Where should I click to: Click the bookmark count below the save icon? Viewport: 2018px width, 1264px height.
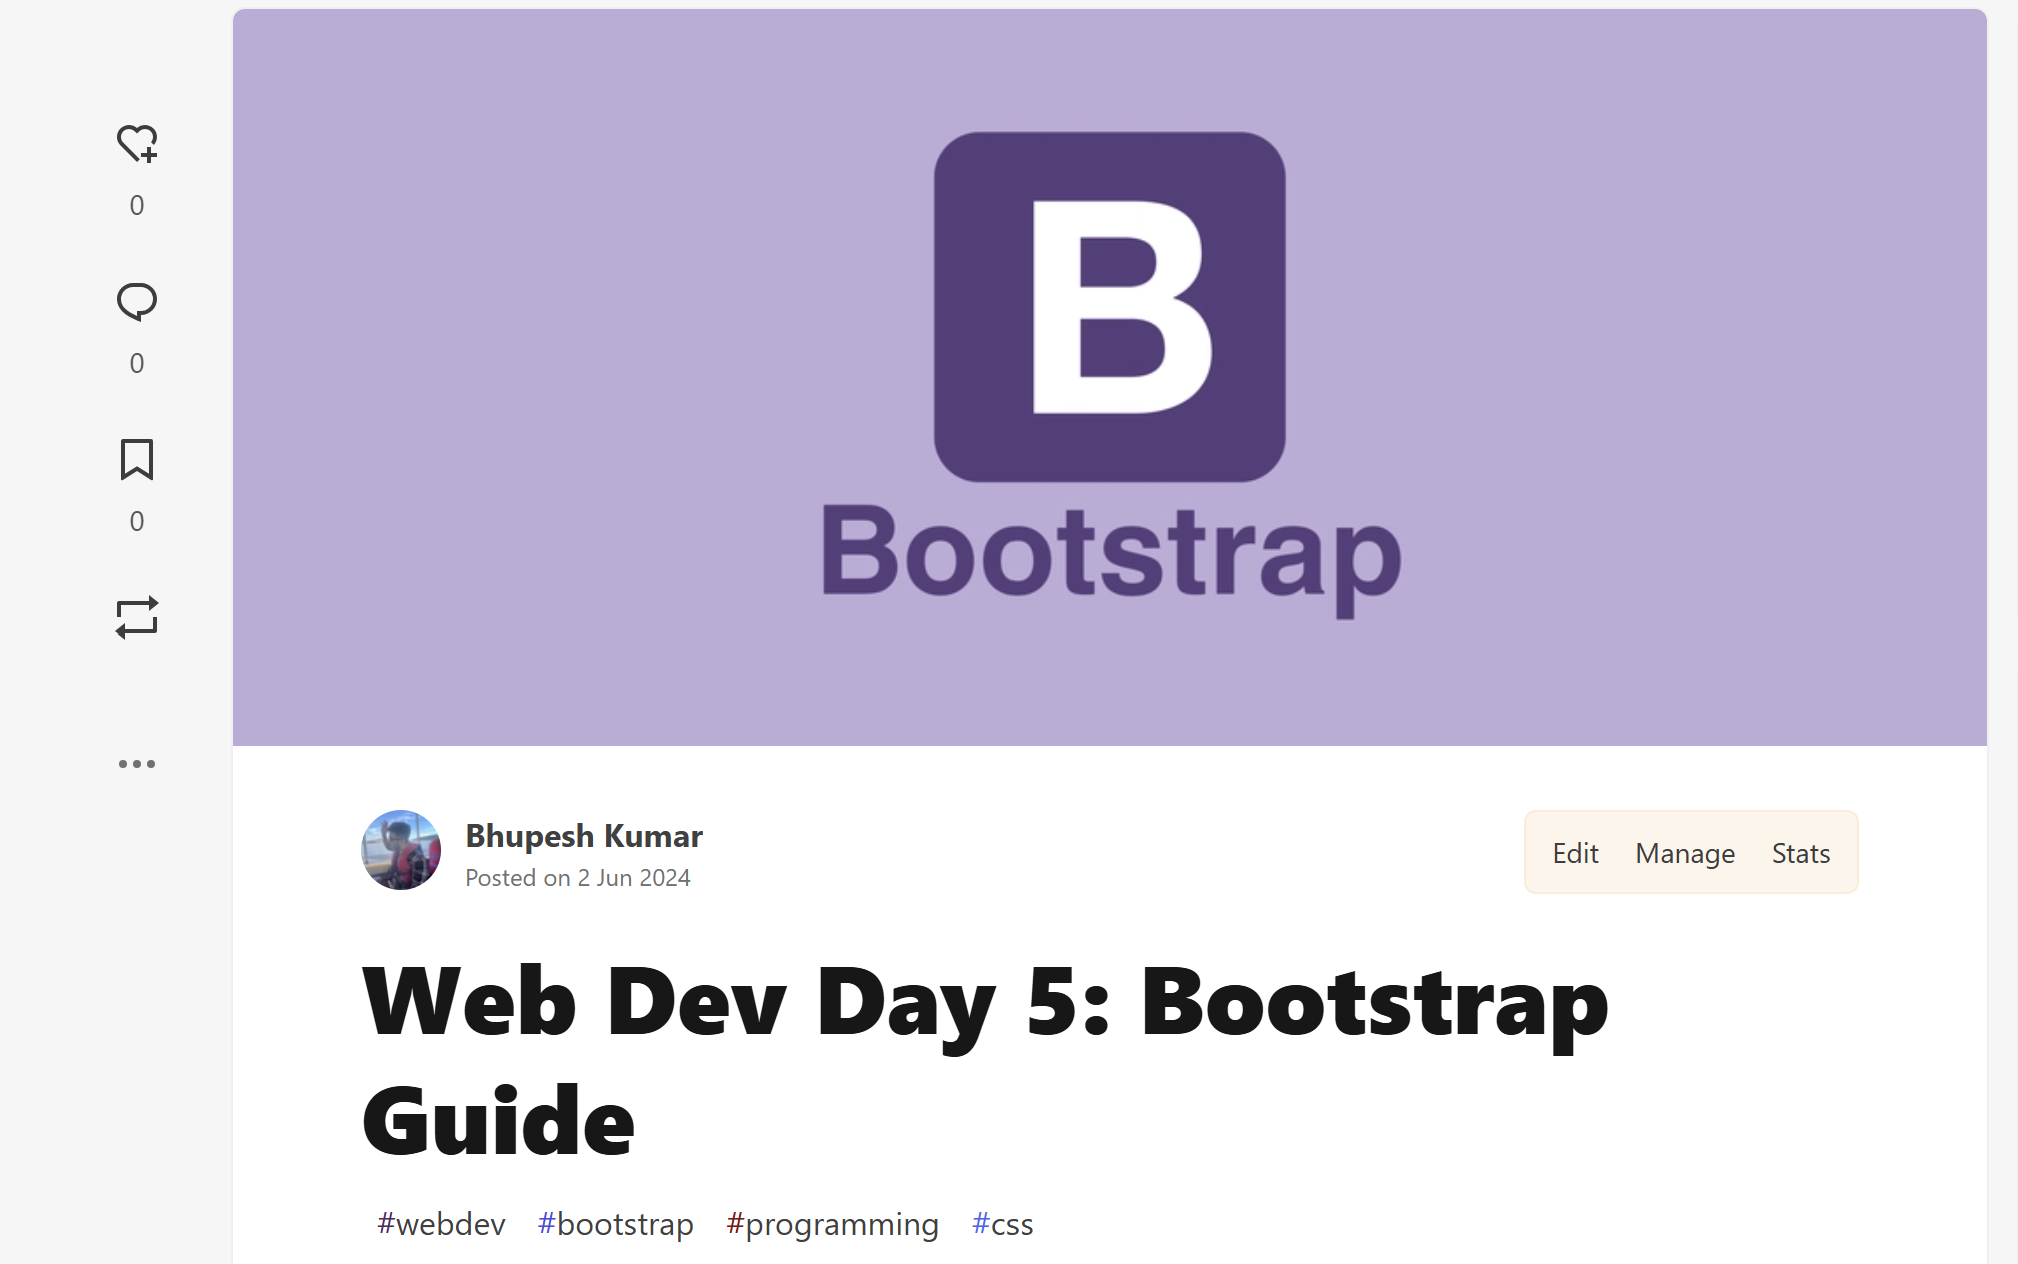point(137,520)
